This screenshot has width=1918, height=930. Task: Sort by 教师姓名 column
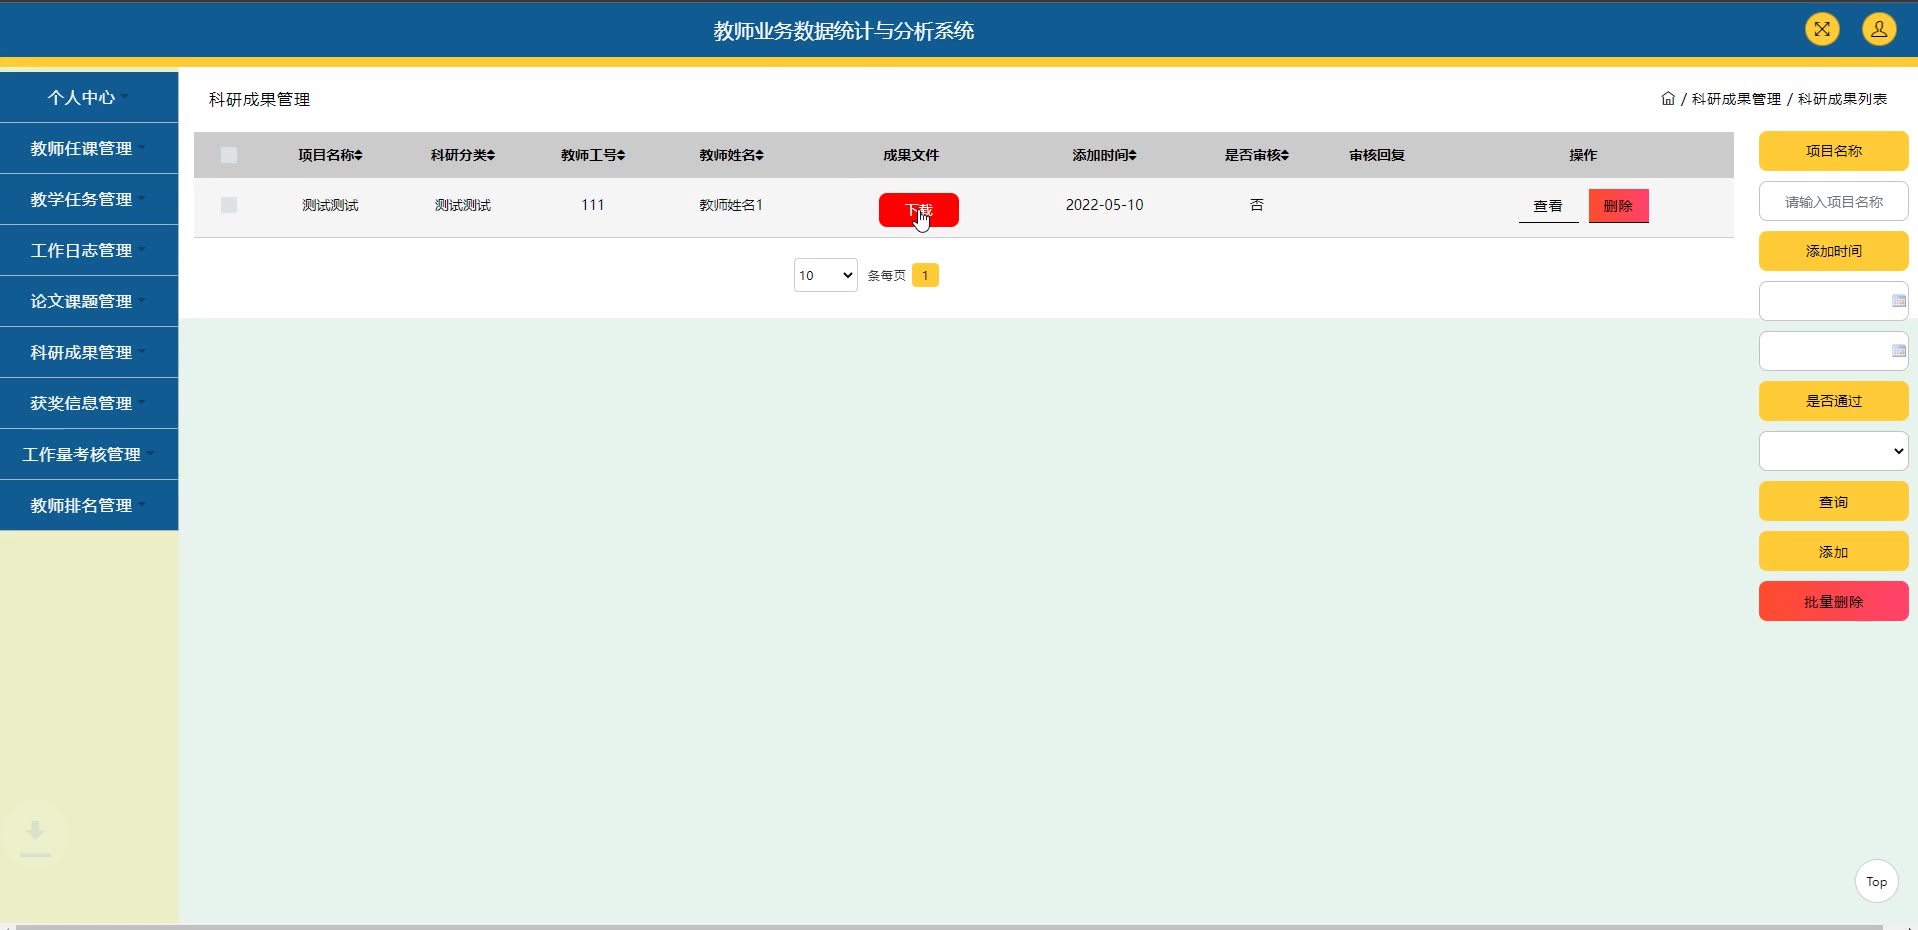point(731,155)
